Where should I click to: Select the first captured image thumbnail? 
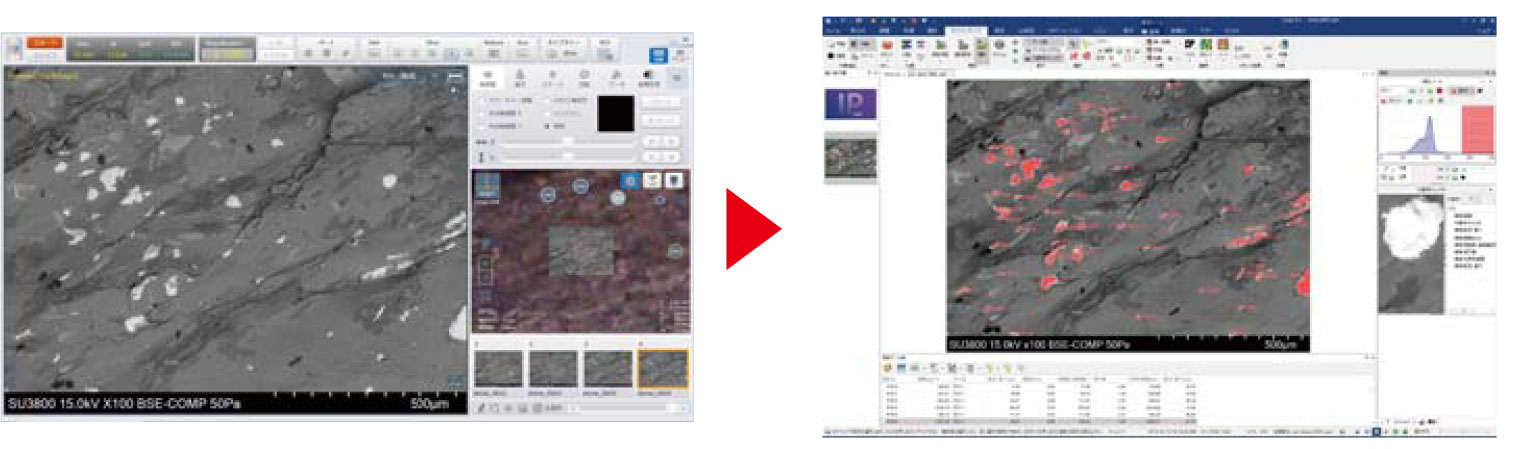(497, 369)
